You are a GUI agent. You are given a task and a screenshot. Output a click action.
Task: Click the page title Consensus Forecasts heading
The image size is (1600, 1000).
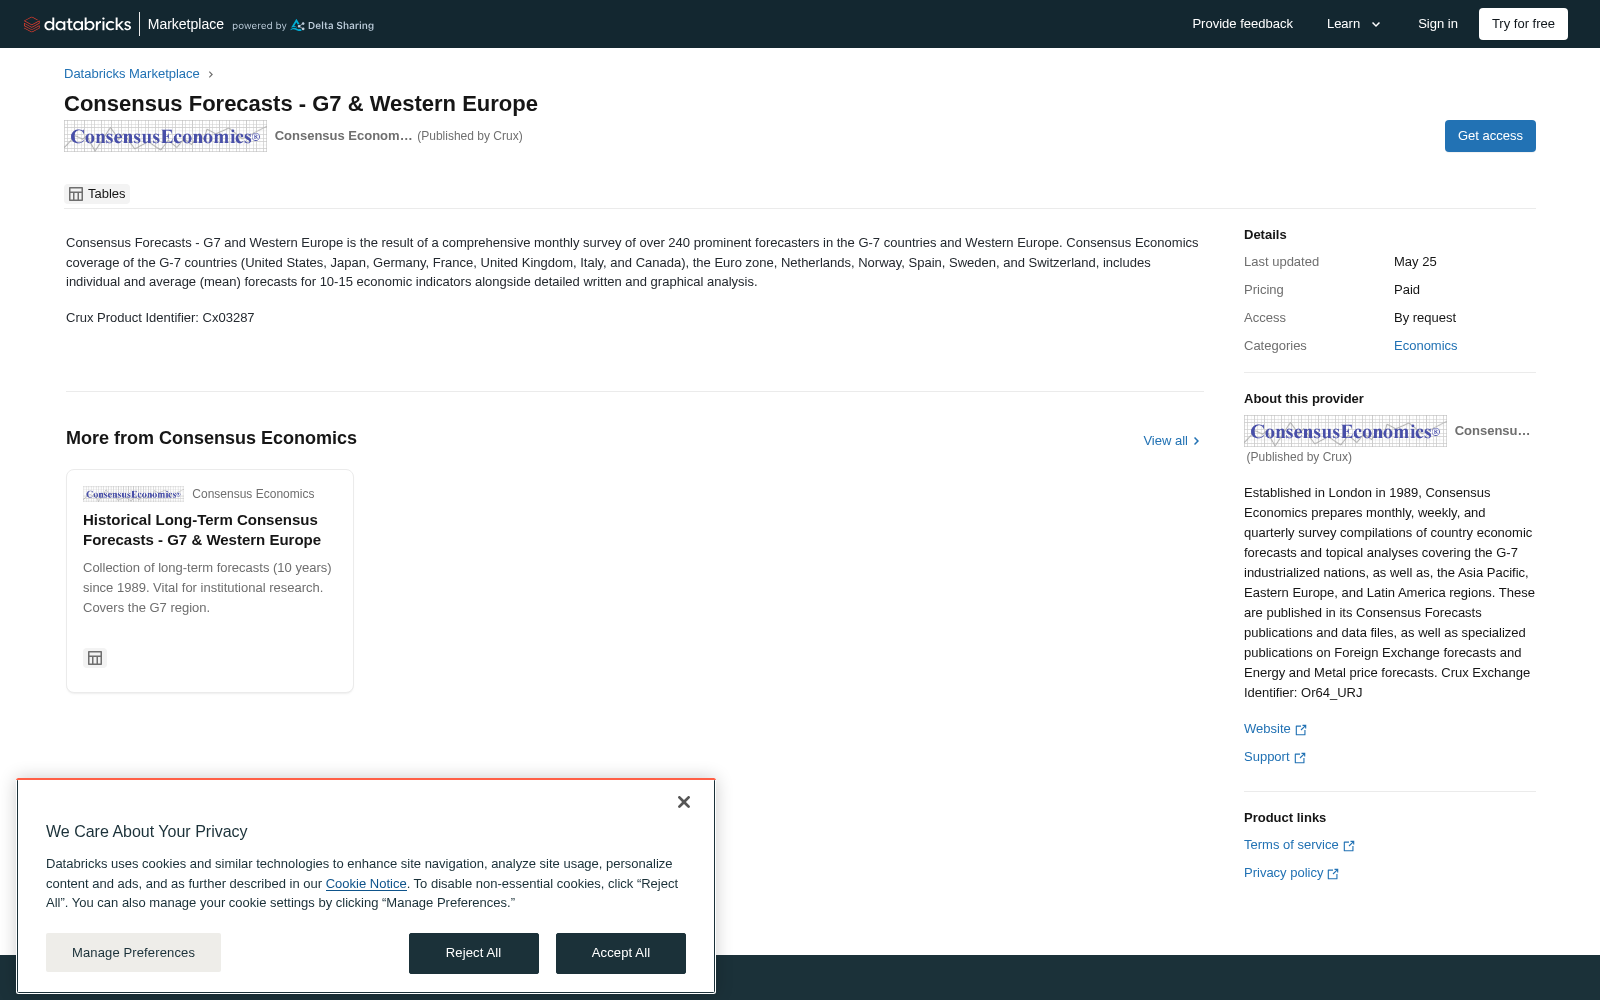[x=301, y=104]
